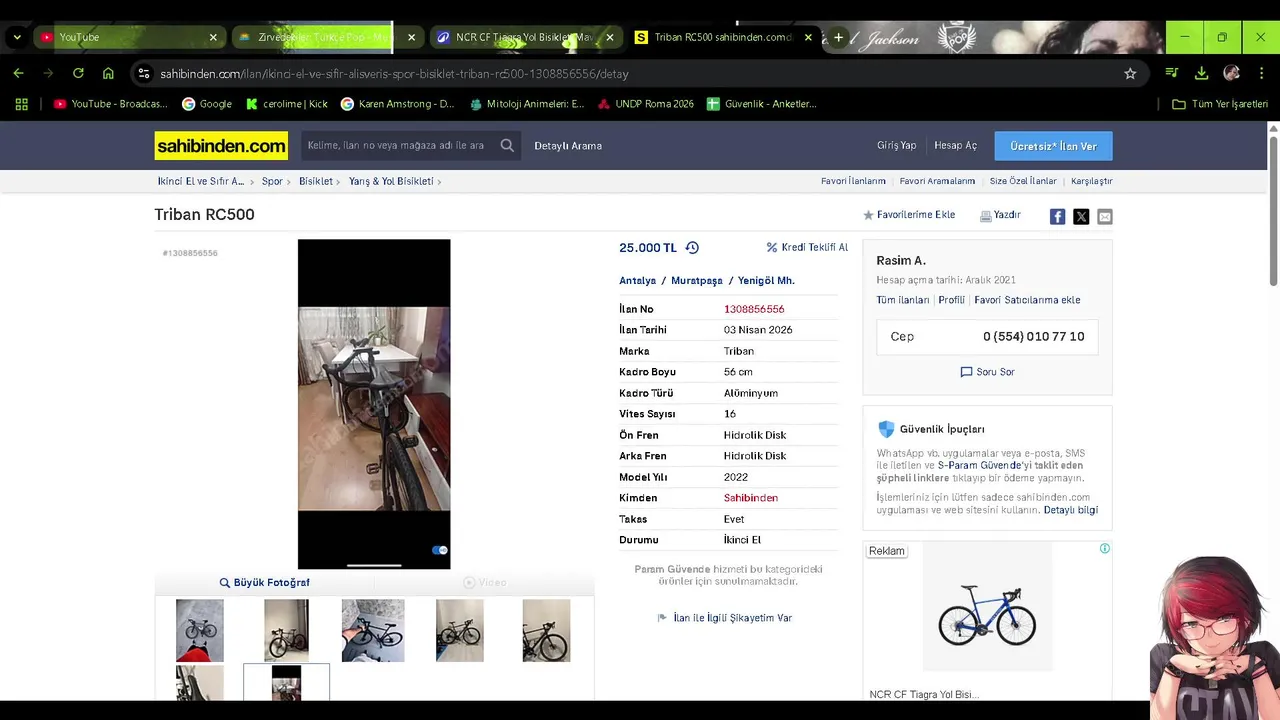Open Detaylı Arama
This screenshot has width=1280, height=720.
pos(568,146)
